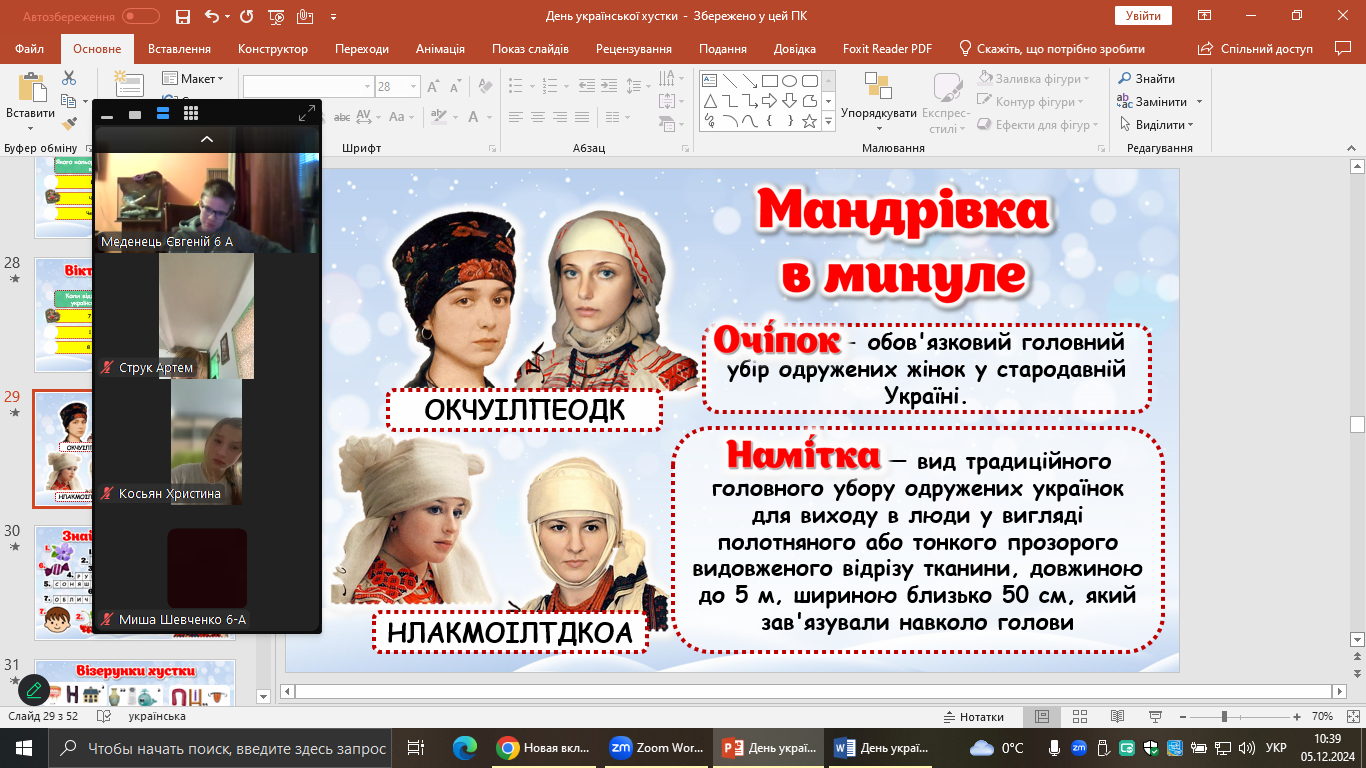Screen dimensions: 1366x768
Task: Toggle the Автозбереження autosave switch
Action: 140,16
